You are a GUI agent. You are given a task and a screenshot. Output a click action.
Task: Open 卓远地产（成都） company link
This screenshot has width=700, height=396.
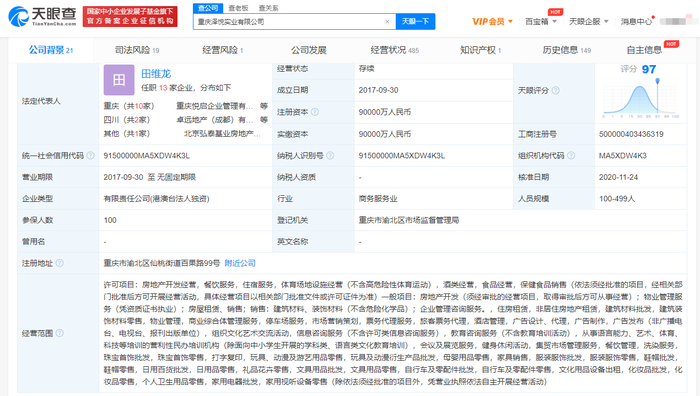coord(215,120)
